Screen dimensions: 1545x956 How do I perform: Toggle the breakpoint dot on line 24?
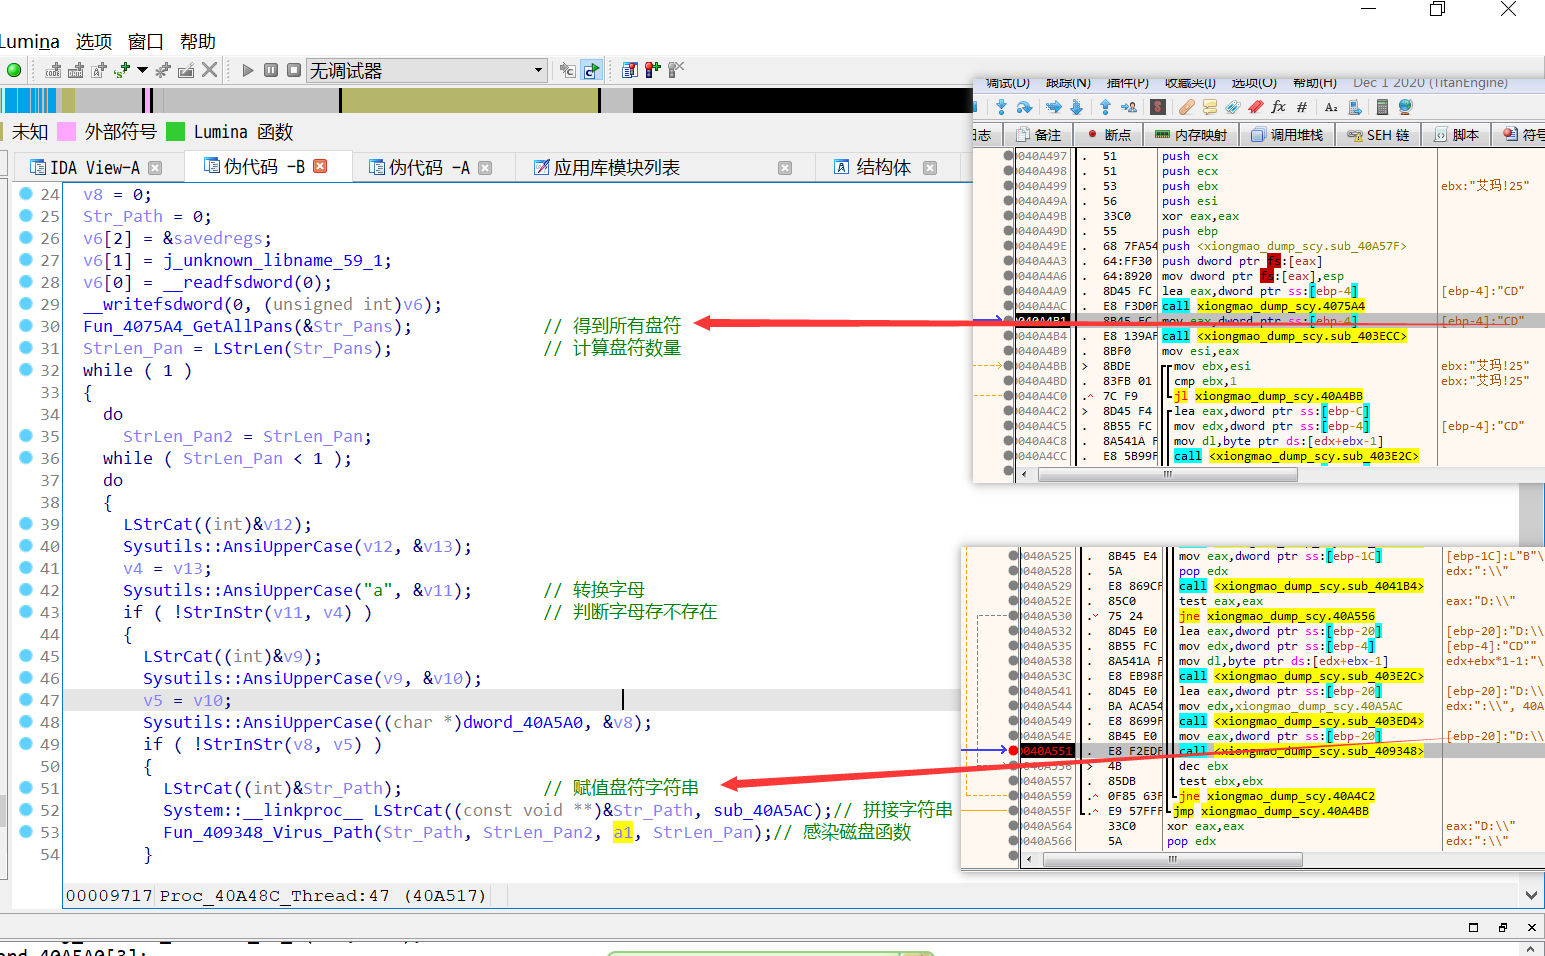pos(26,194)
